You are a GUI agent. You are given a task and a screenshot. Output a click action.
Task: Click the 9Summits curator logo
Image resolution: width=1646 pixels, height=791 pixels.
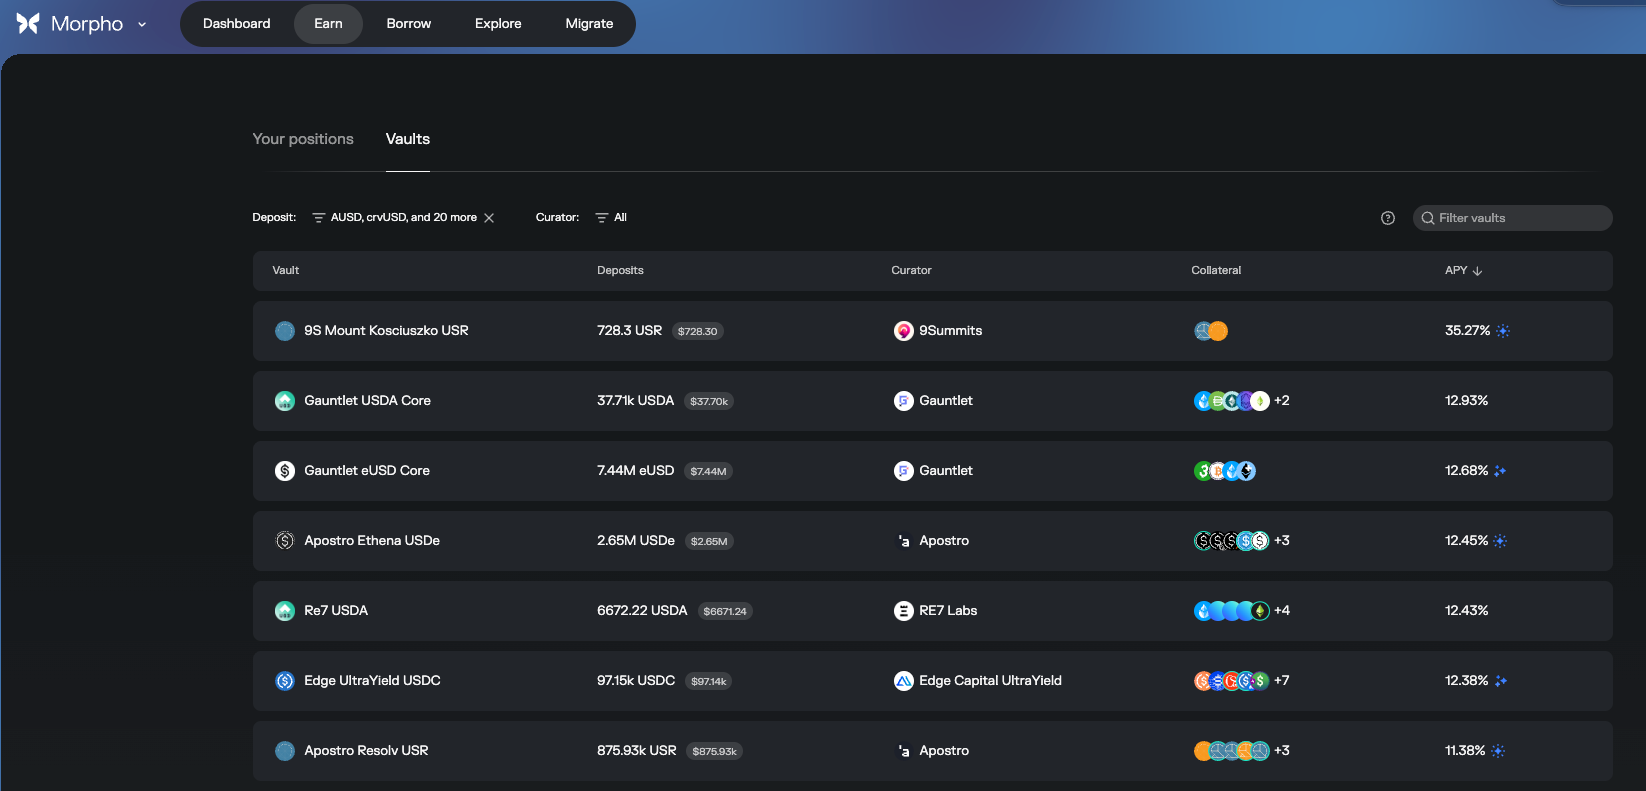903,331
